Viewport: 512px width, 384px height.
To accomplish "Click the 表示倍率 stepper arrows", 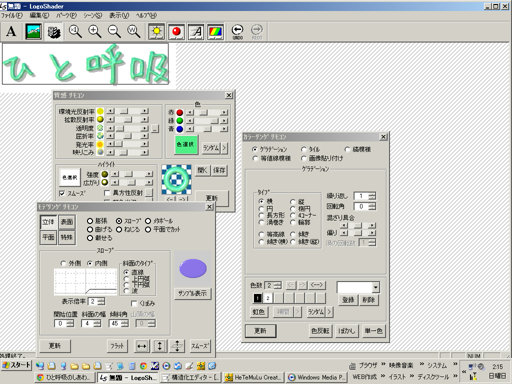I will click(101, 301).
